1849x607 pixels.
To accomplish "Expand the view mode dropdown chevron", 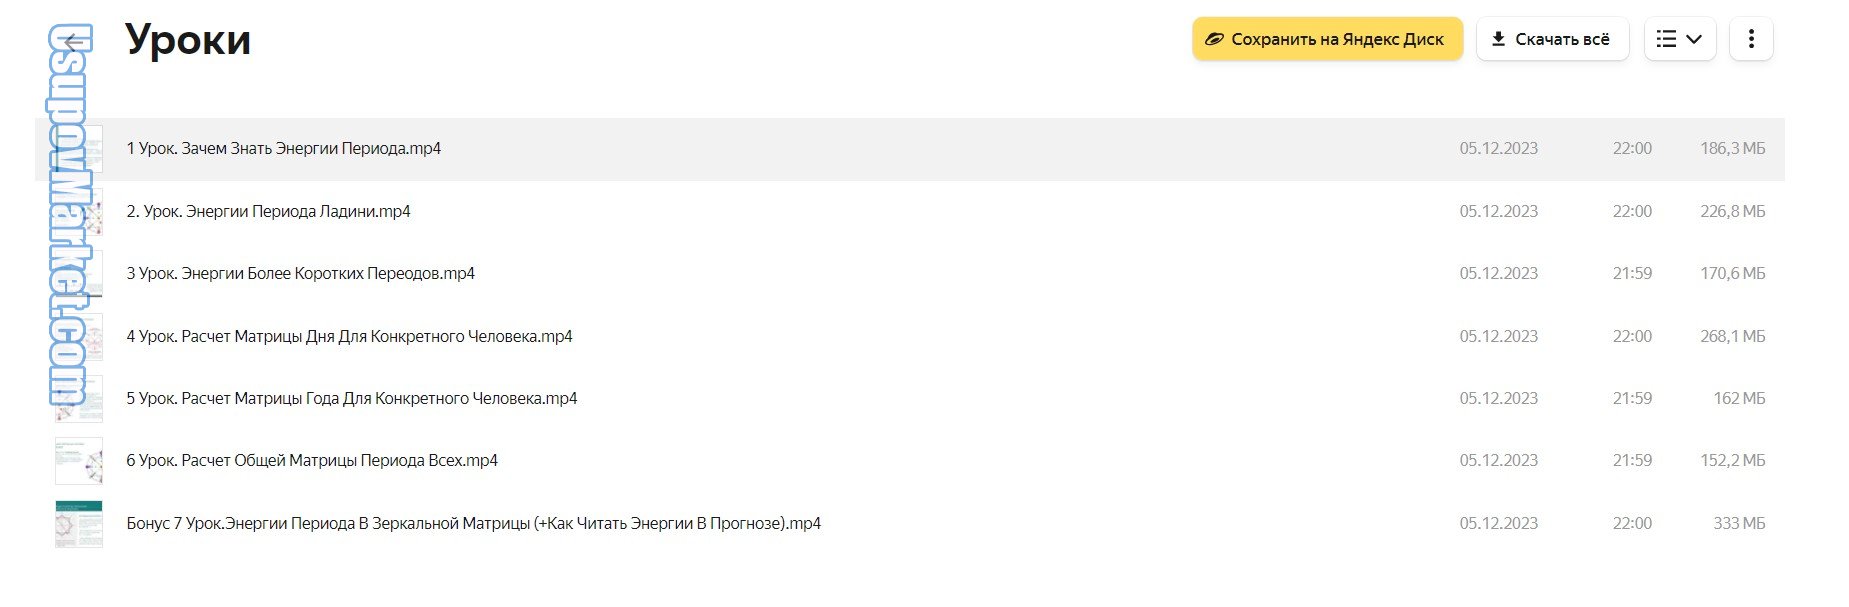I will click(x=1694, y=39).
